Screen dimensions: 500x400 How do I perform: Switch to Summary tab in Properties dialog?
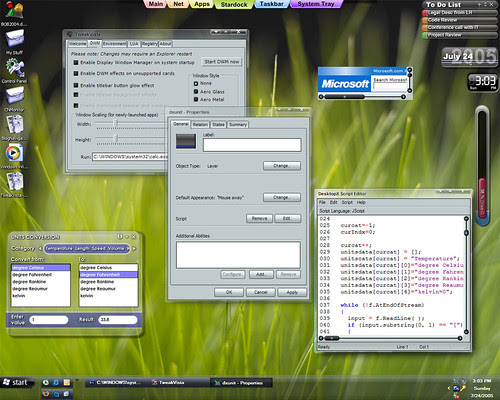238,124
